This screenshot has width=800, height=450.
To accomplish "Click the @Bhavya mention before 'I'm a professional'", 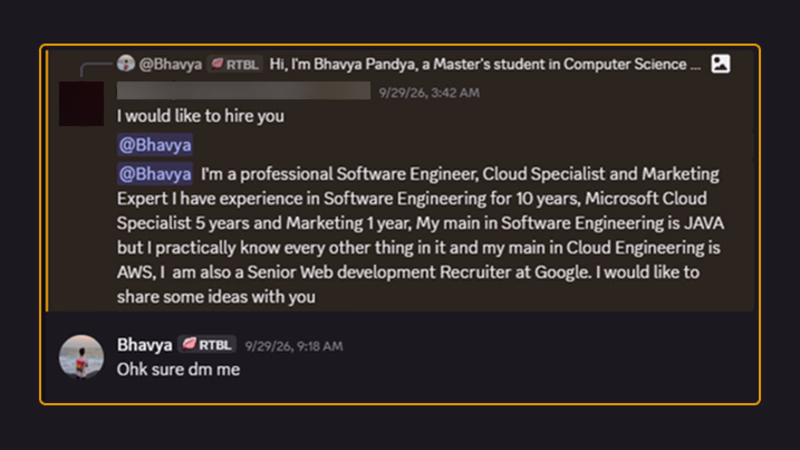I will click(x=155, y=174).
